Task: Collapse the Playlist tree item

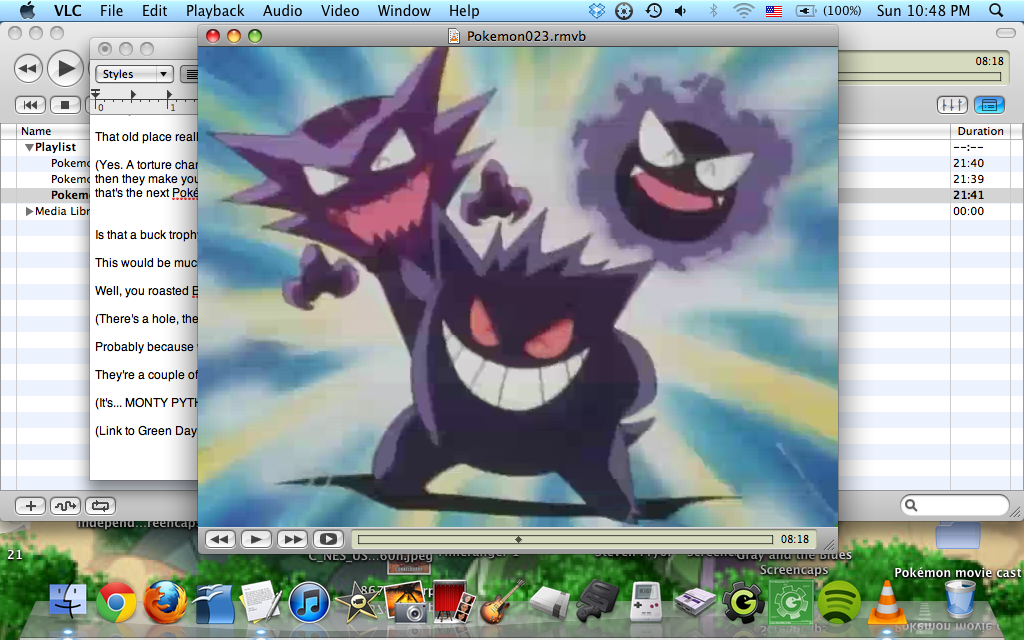Action: pos(29,148)
